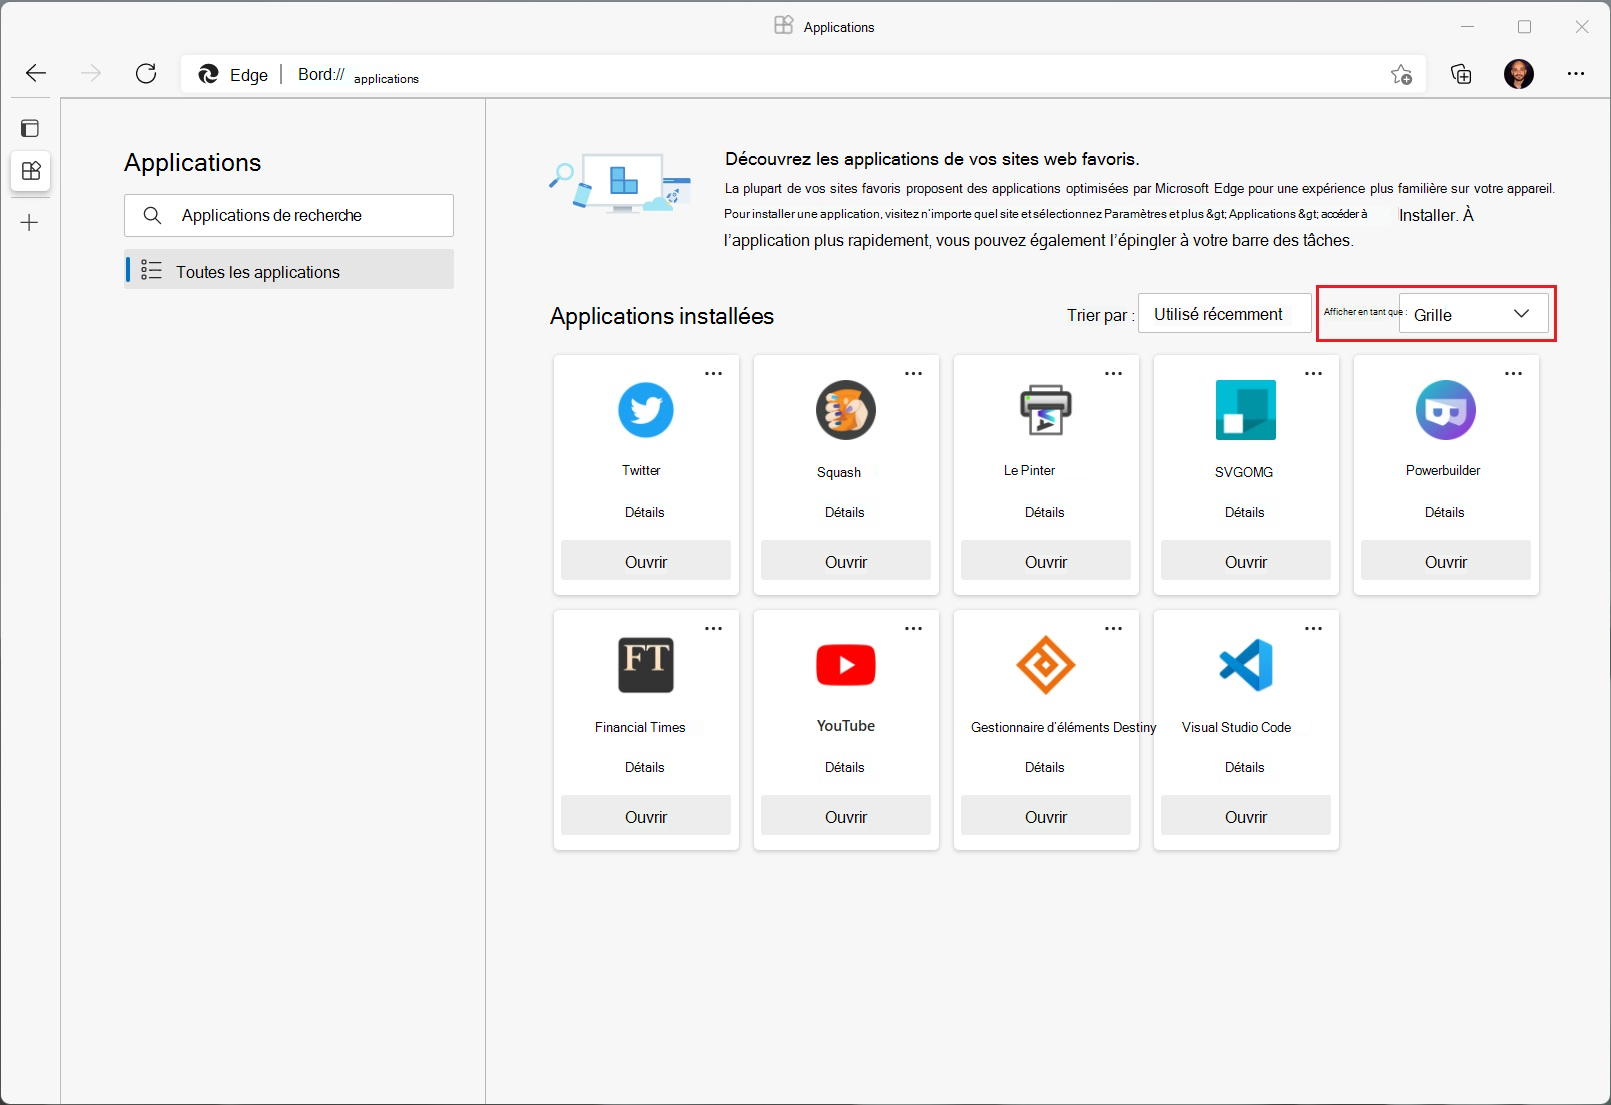View Détails for Squash
Viewport: 1611px width, 1105px height.
click(x=845, y=512)
